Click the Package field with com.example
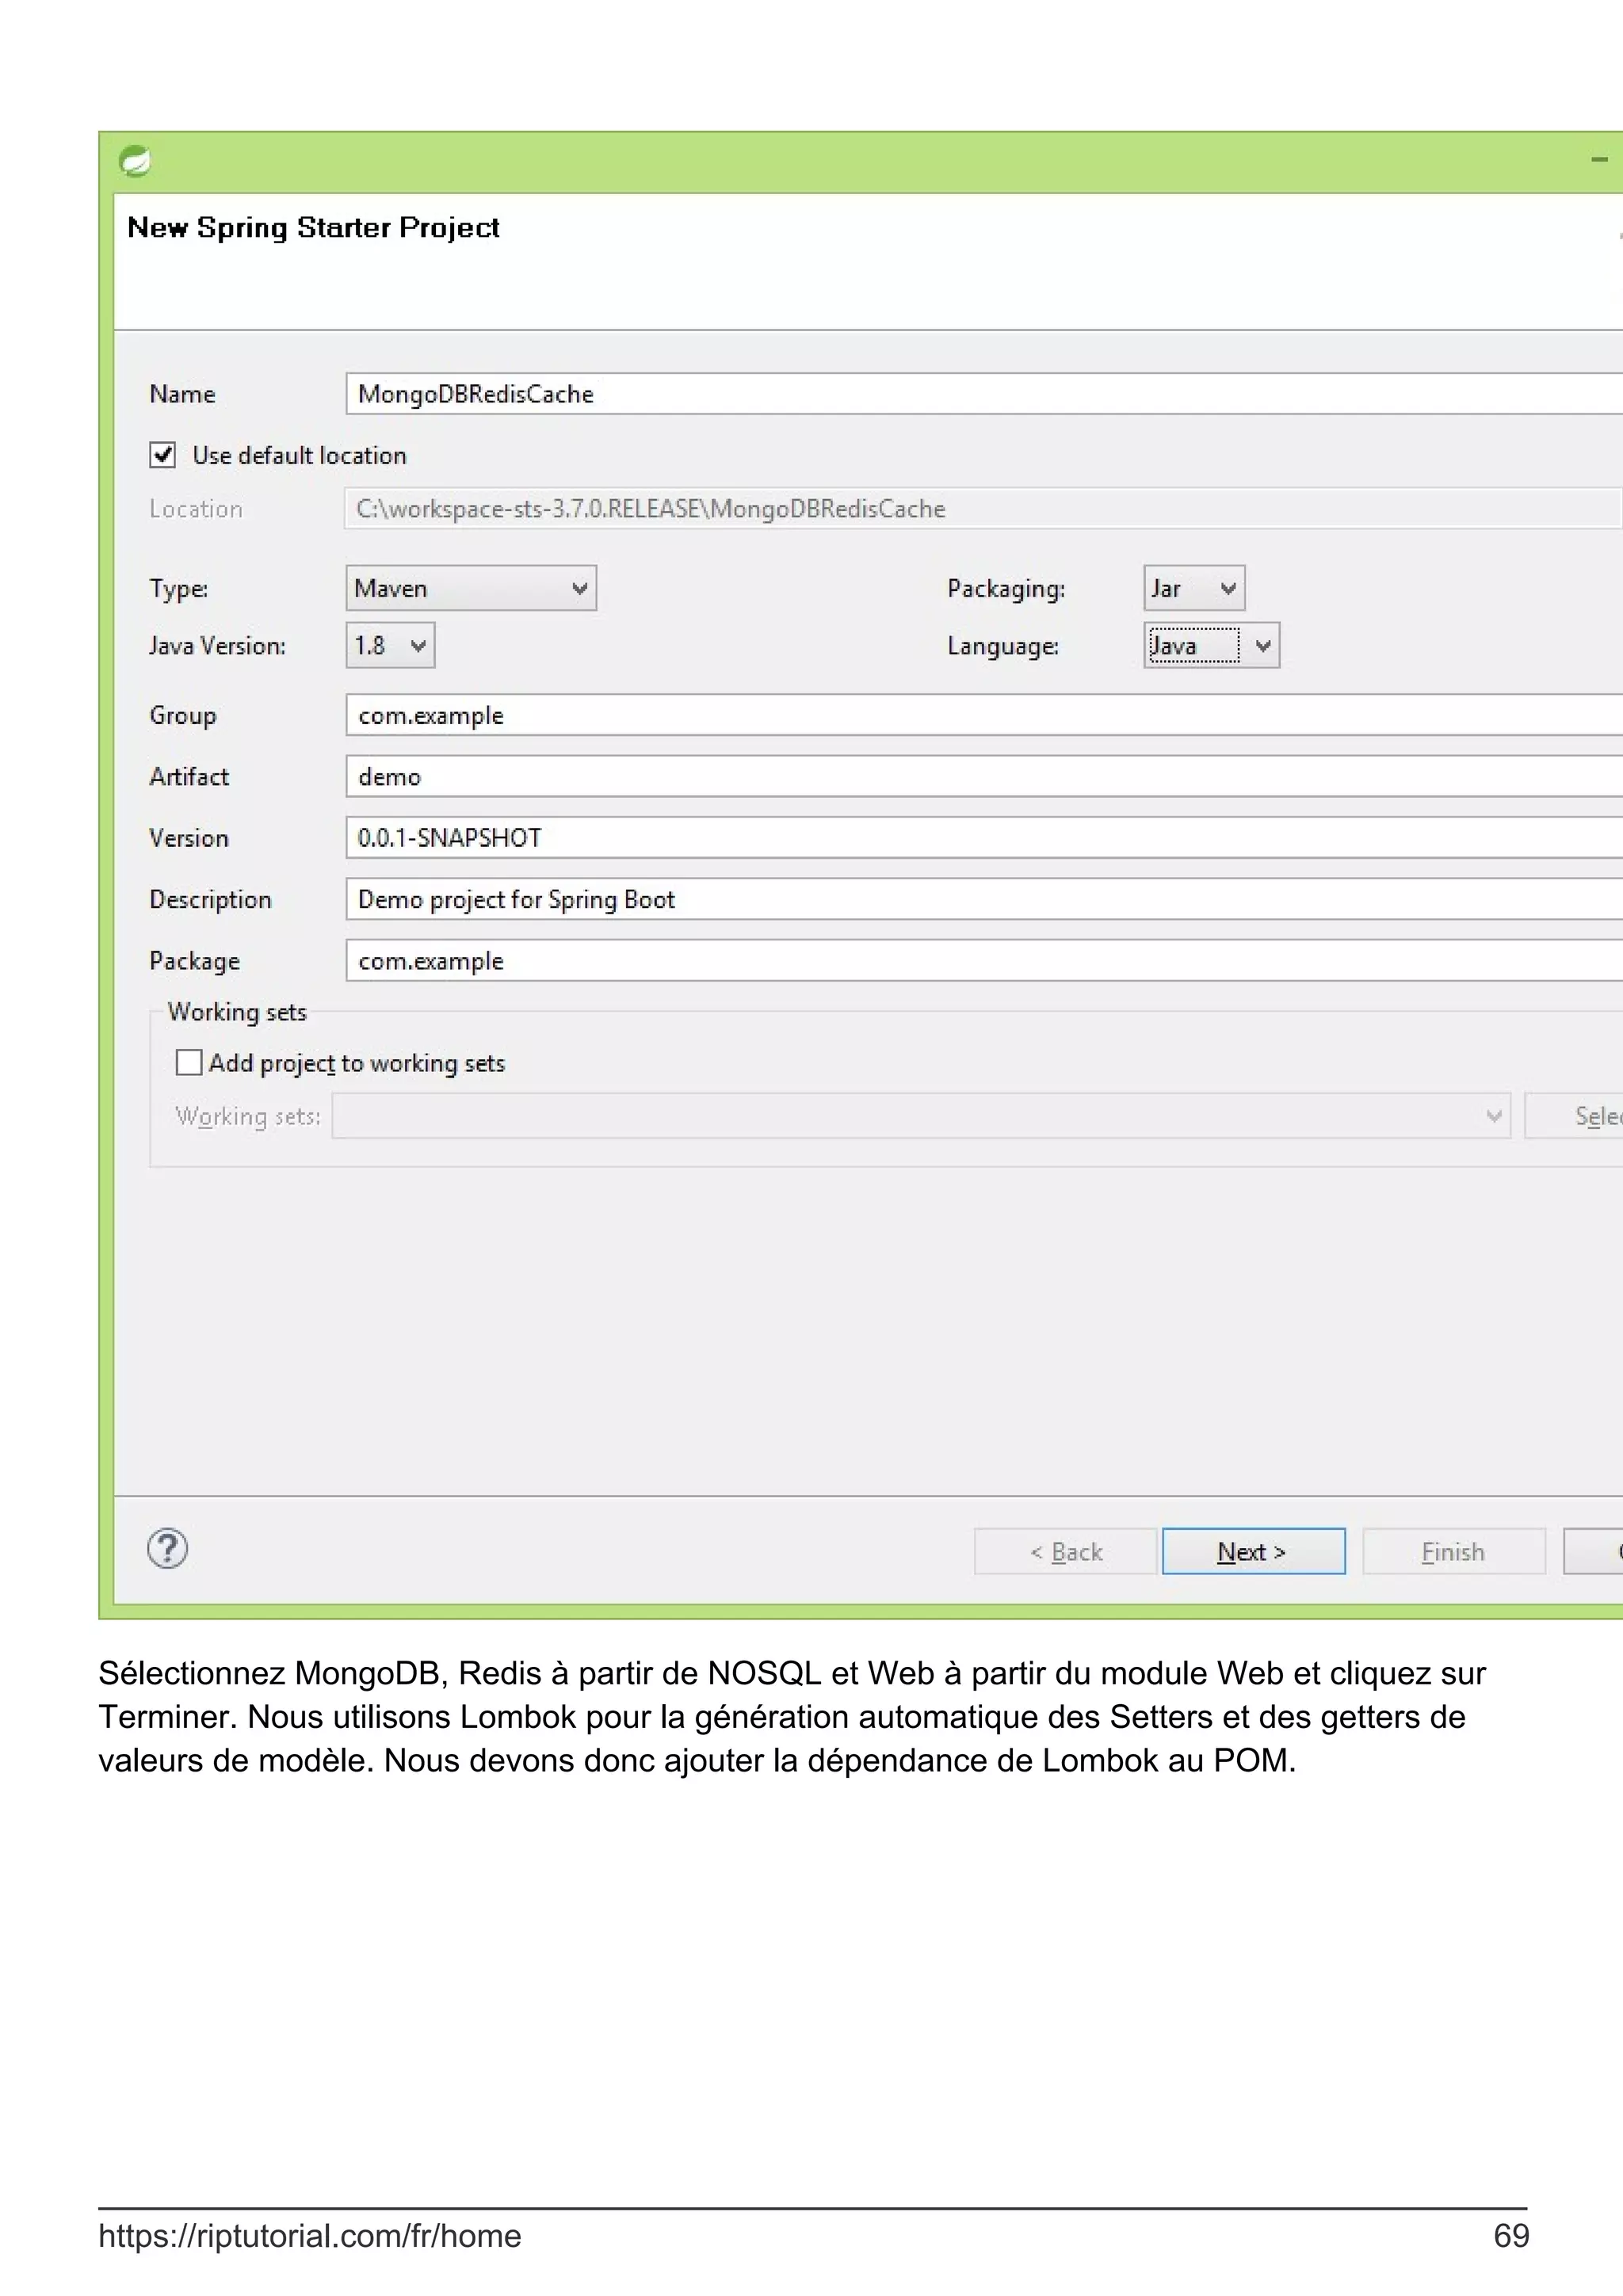The width and height of the screenshot is (1623, 2296). 984,961
